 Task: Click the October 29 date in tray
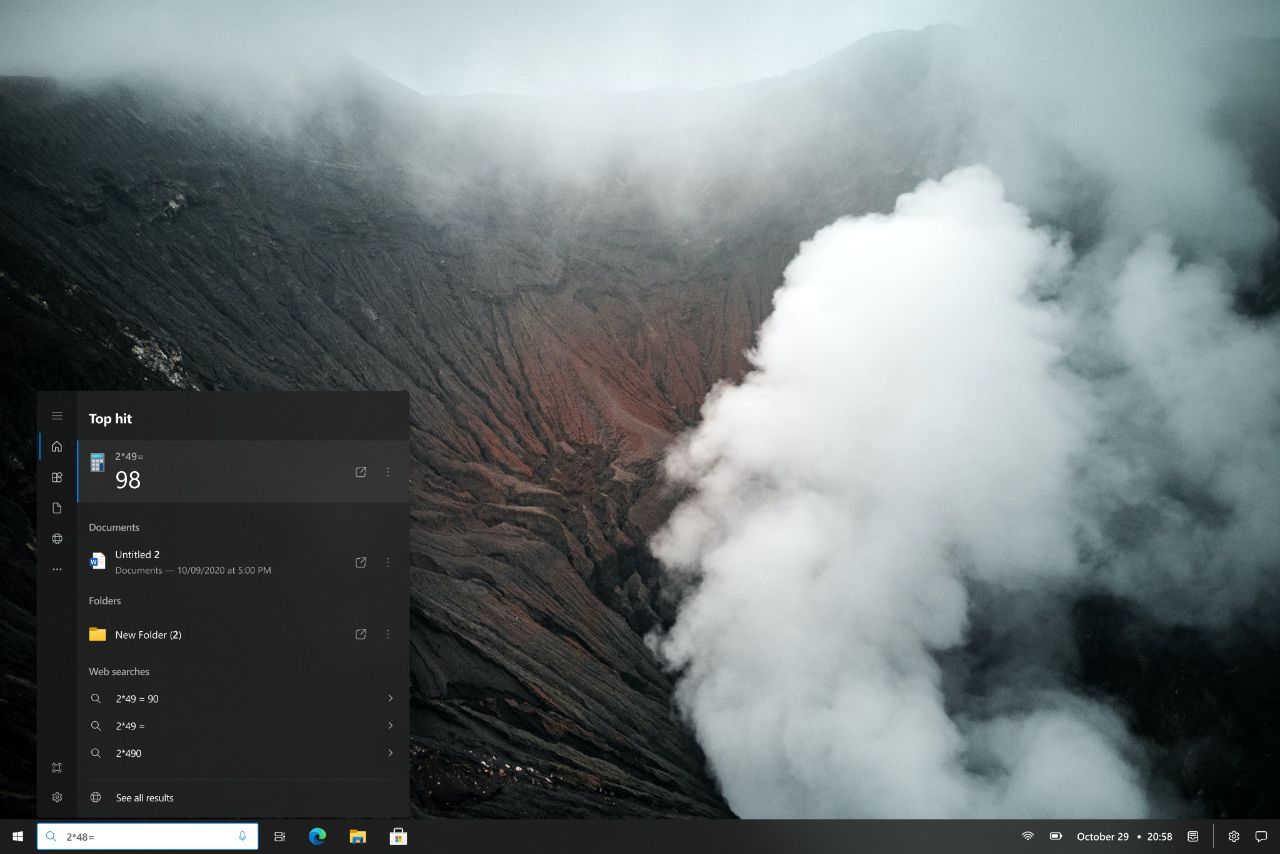pyautogui.click(x=1102, y=837)
